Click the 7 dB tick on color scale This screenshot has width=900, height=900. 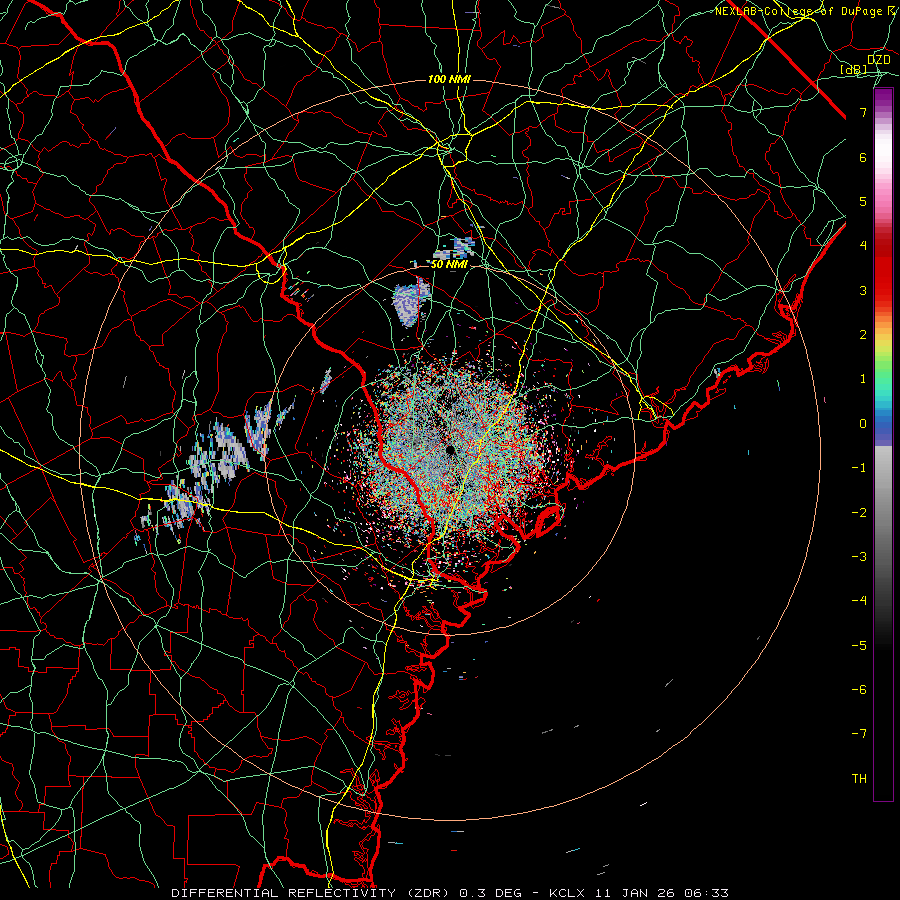[x=863, y=112]
